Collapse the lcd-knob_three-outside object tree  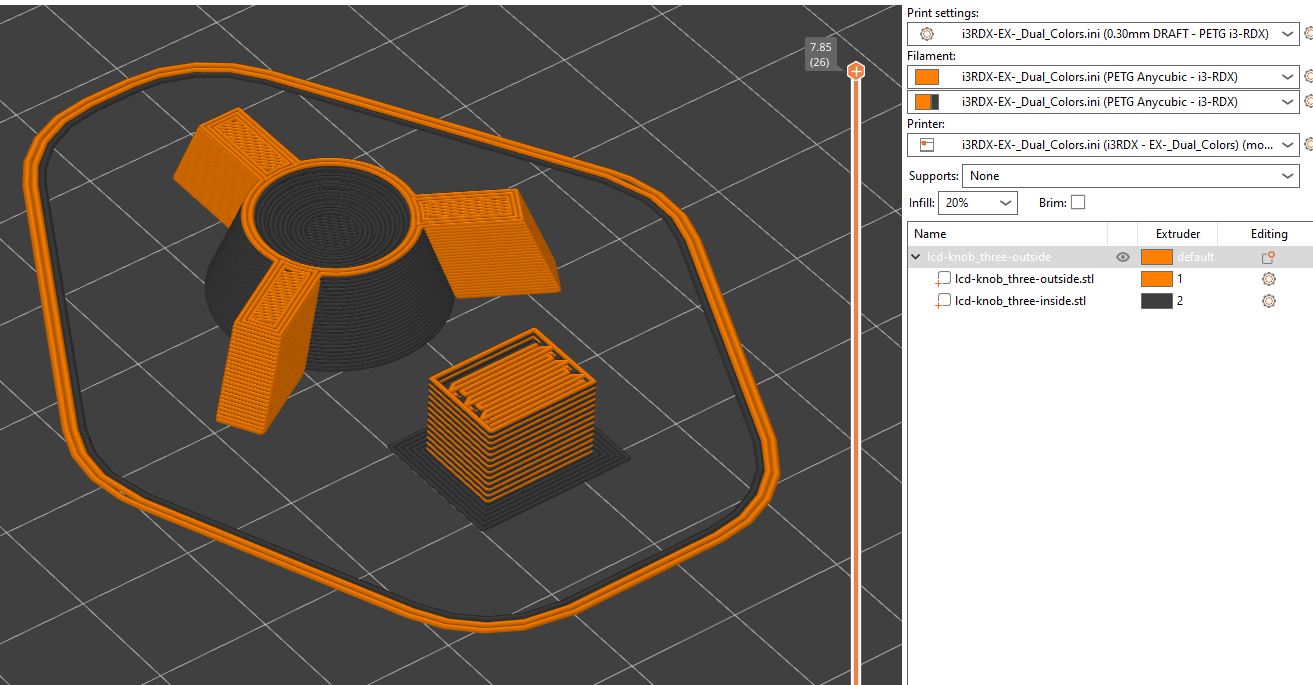click(x=916, y=257)
